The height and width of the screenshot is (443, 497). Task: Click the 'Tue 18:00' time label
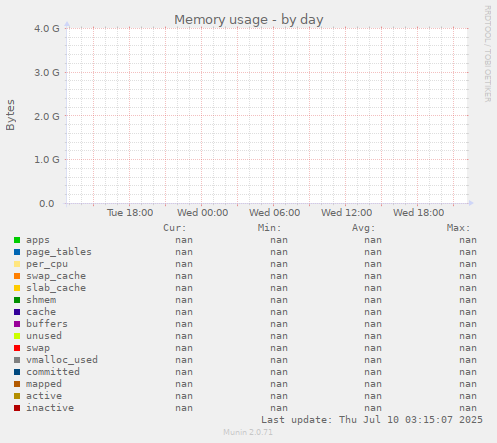coord(130,213)
